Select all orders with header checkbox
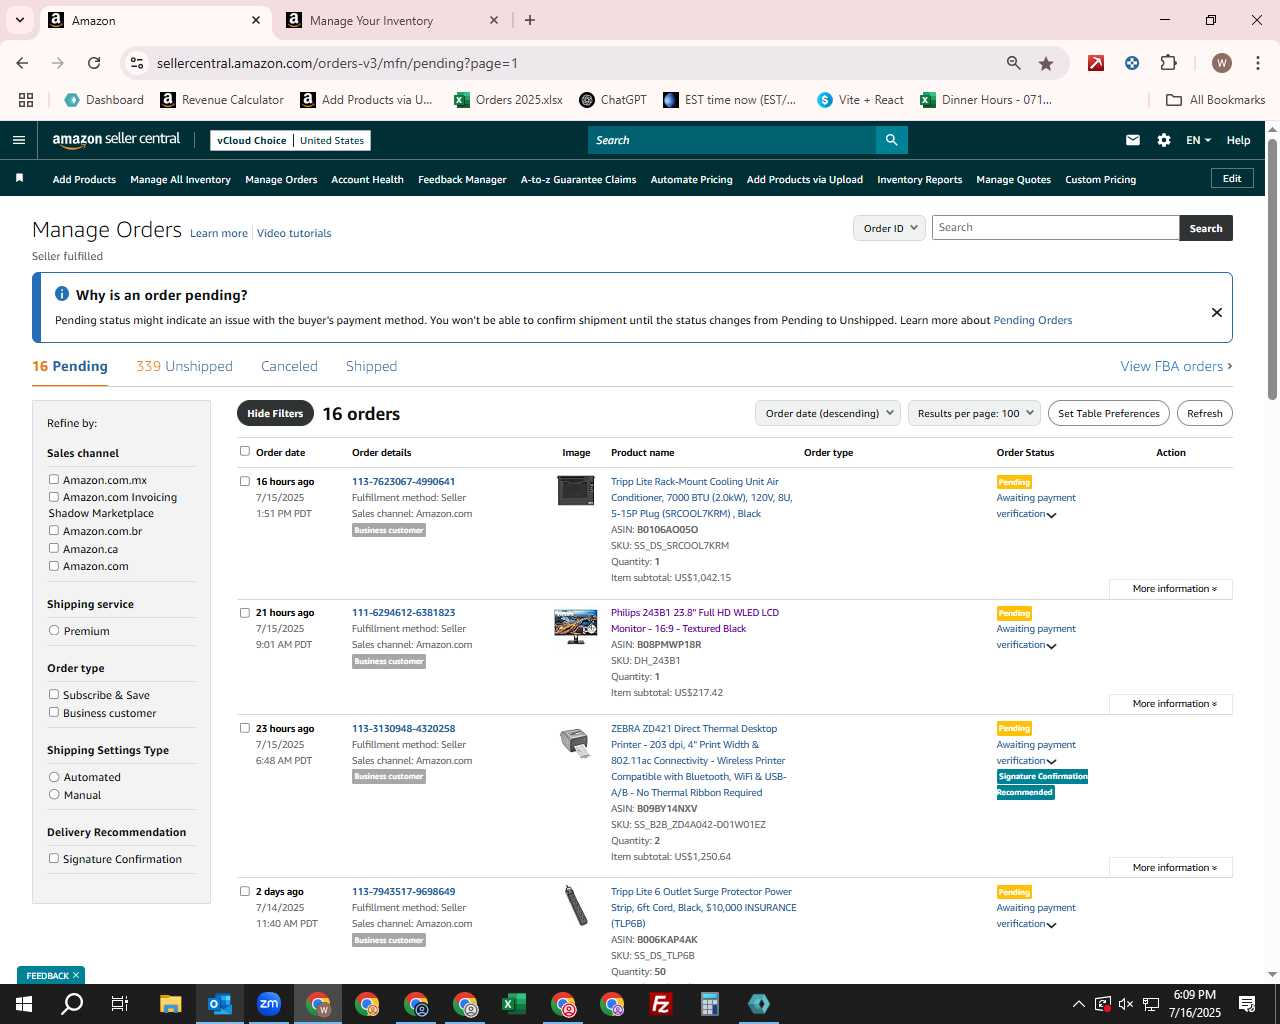The width and height of the screenshot is (1280, 1024). click(x=245, y=451)
